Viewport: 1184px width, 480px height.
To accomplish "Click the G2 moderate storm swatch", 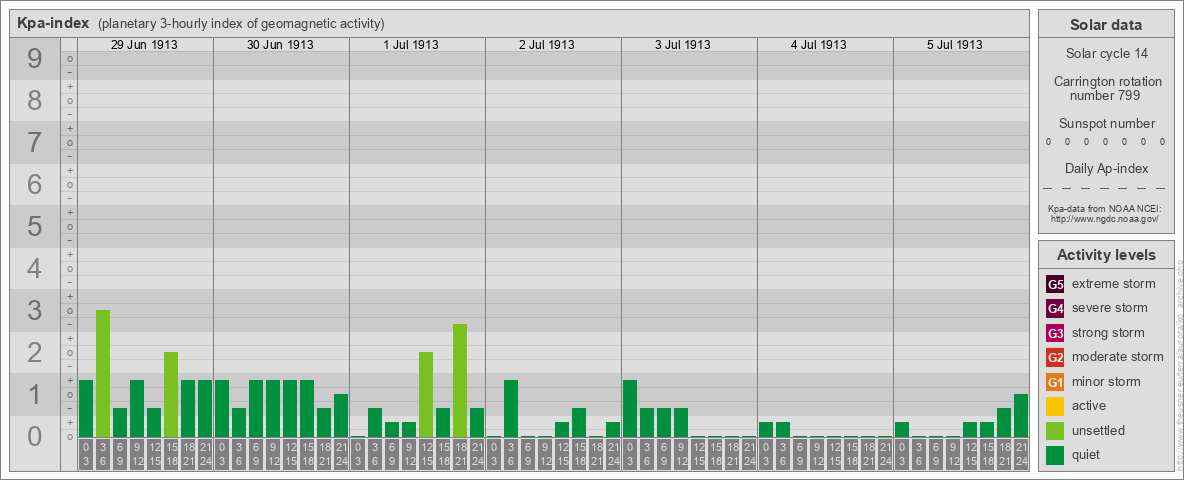I will coord(1055,357).
